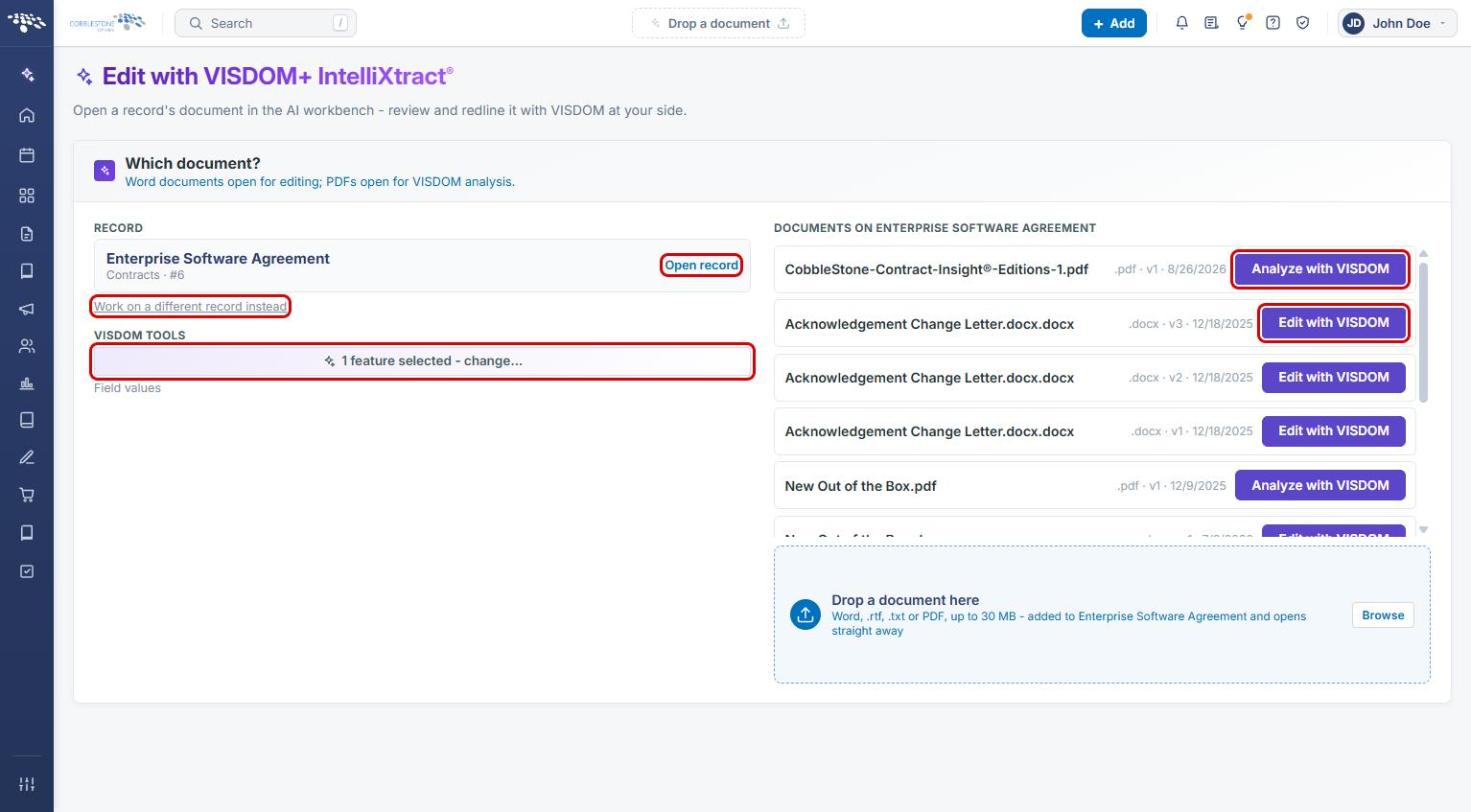Open the VISDOM sparkle icon in the sidebar
1471x812 pixels.
[27, 75]
